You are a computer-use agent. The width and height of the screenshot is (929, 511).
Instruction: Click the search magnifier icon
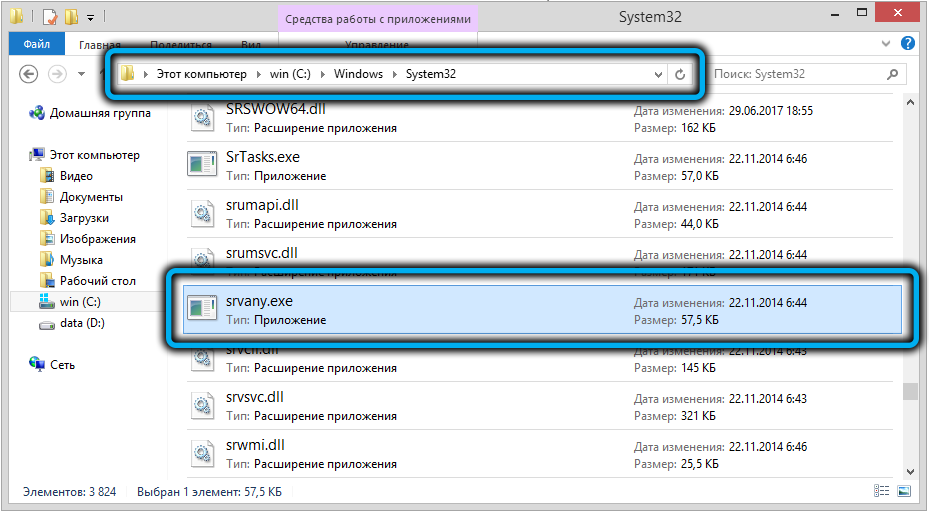(893, 74)
